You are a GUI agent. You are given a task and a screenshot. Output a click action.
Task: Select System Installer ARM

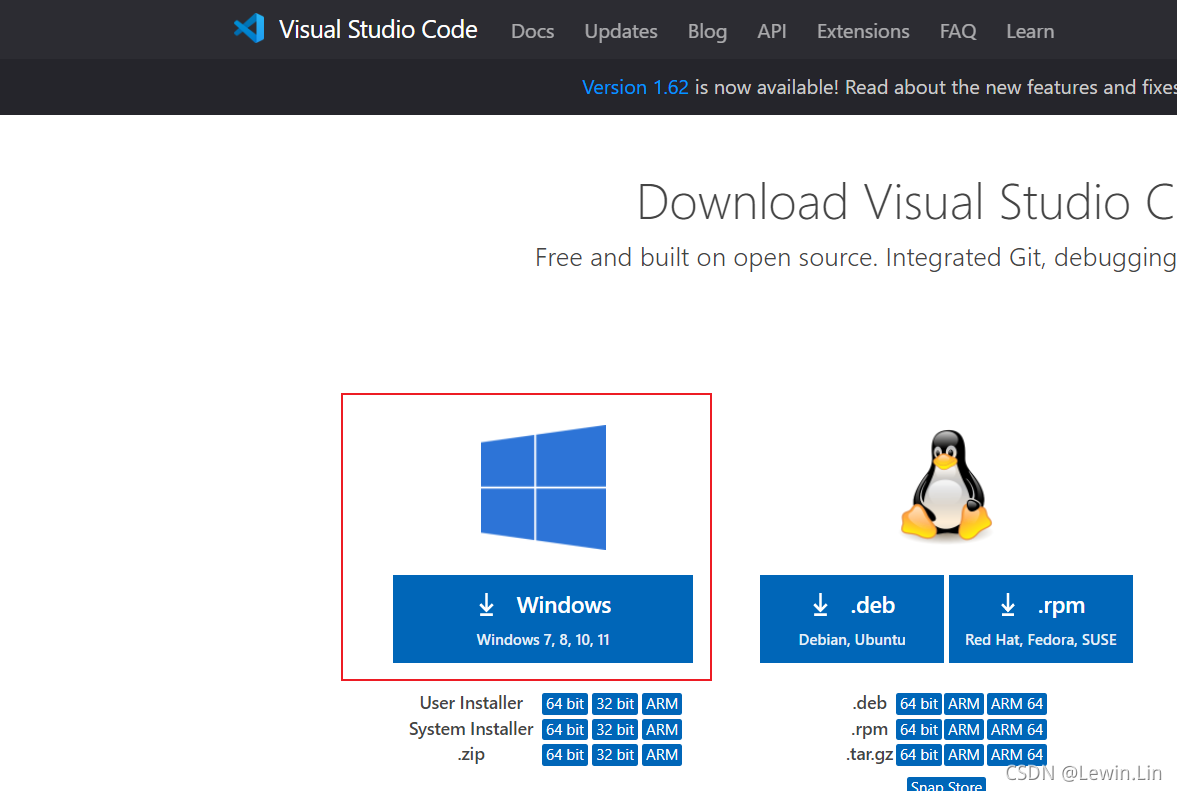pos(662,729)
